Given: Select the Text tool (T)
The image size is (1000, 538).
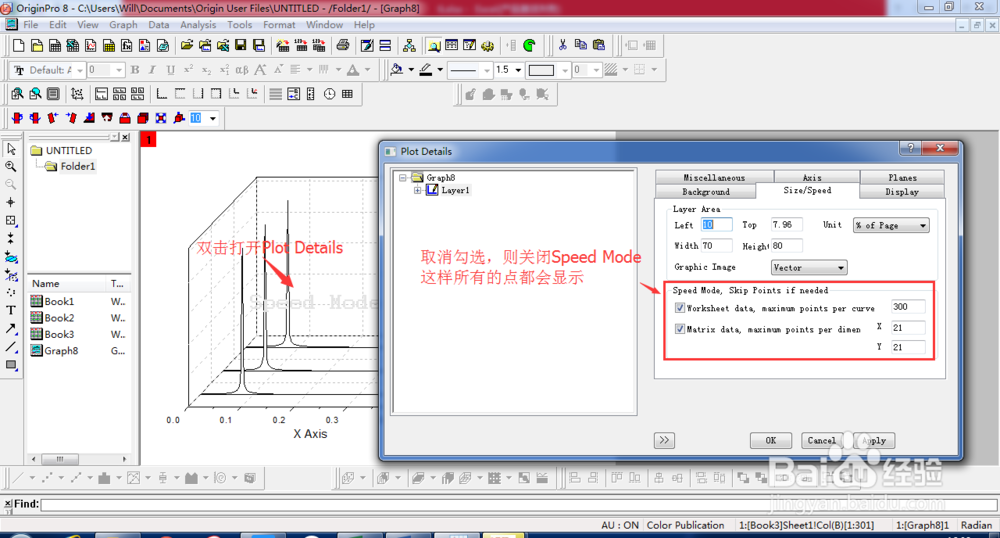Looking at the screenshot, I should 11,310.
